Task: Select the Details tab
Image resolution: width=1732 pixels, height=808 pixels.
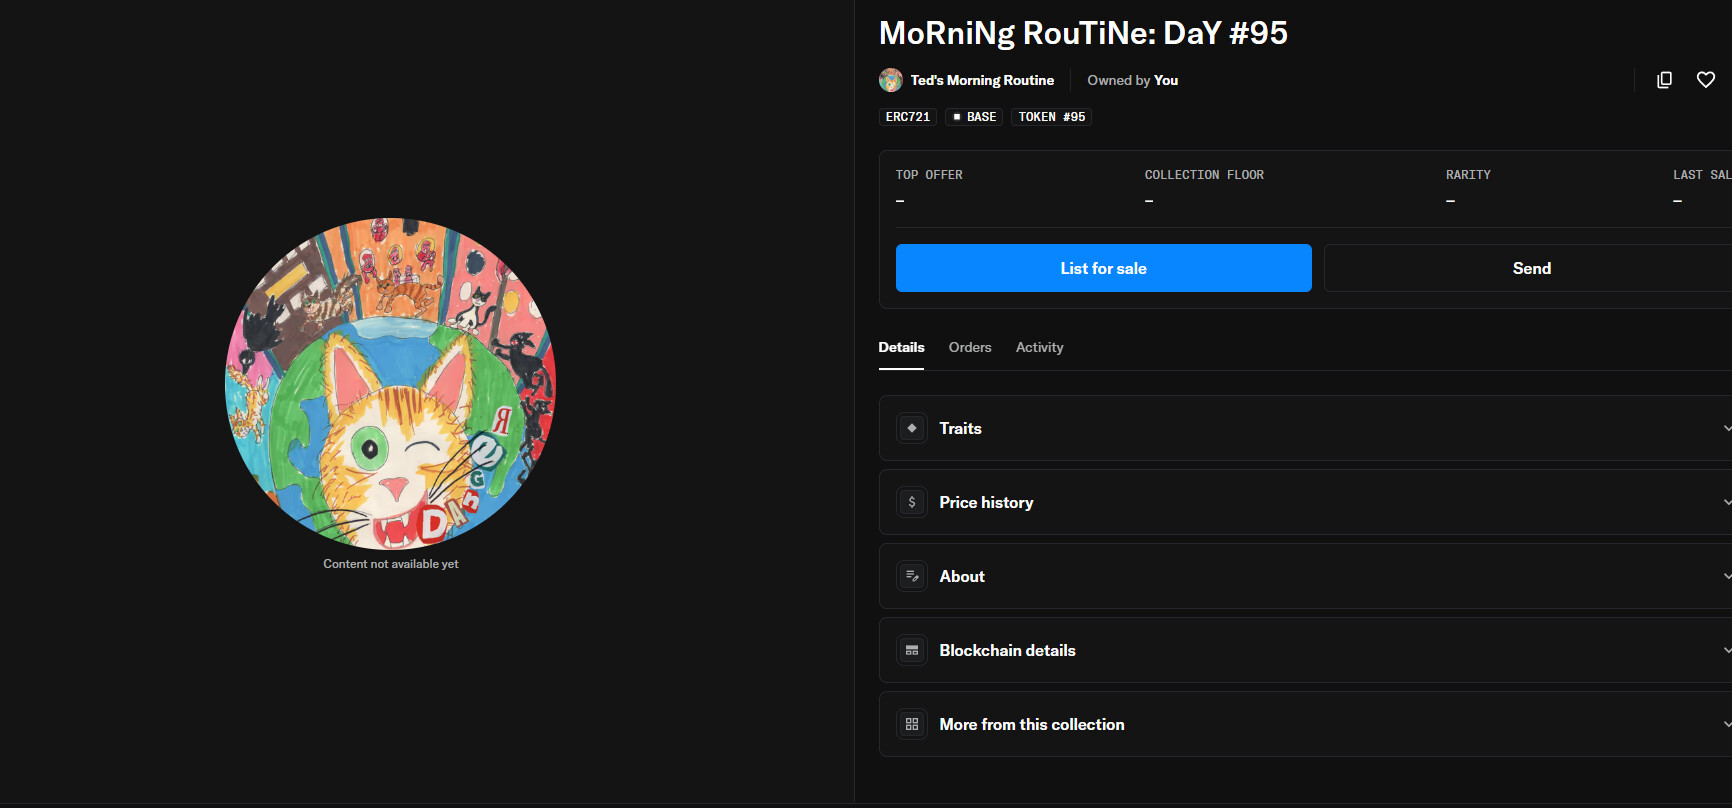Action: tap(901, 347)
